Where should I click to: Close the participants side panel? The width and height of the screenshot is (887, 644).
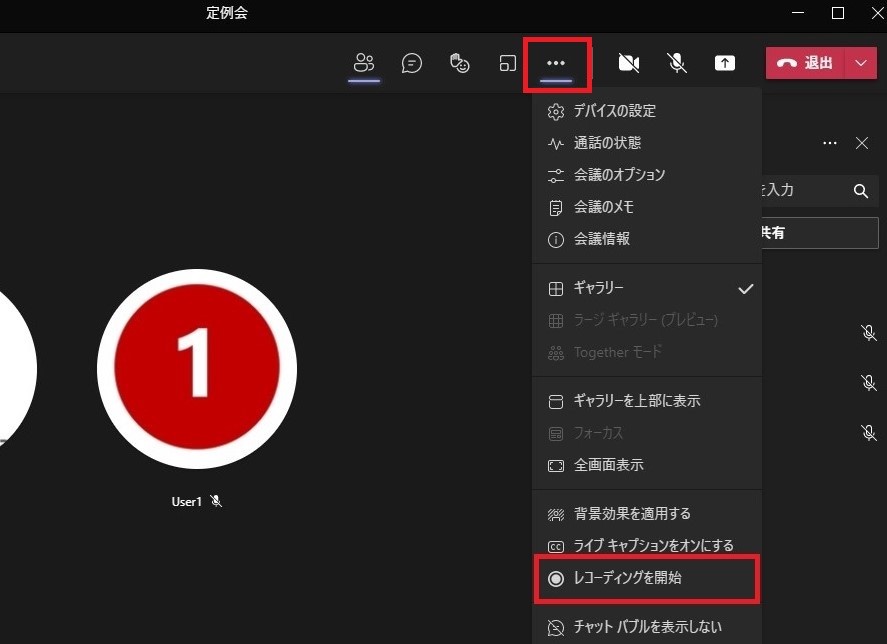point(862,143)
